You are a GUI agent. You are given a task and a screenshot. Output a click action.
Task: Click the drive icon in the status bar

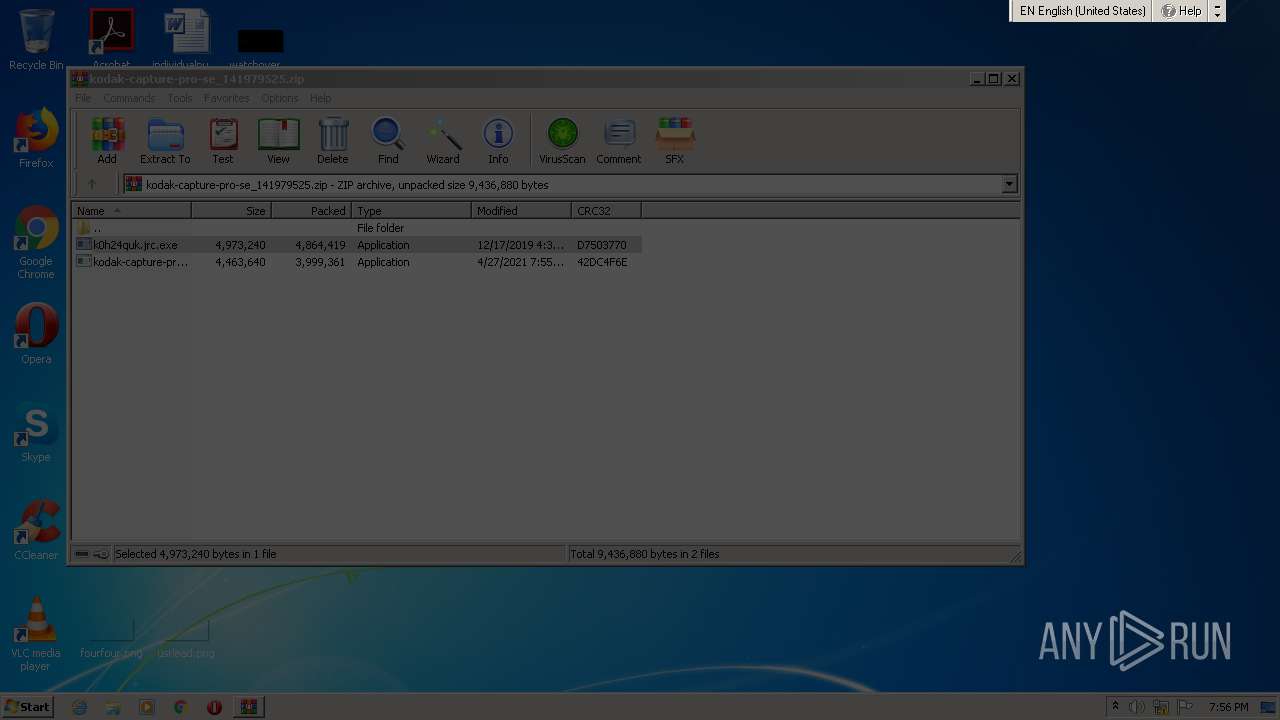pyautogui.click(x=82, y=554)
